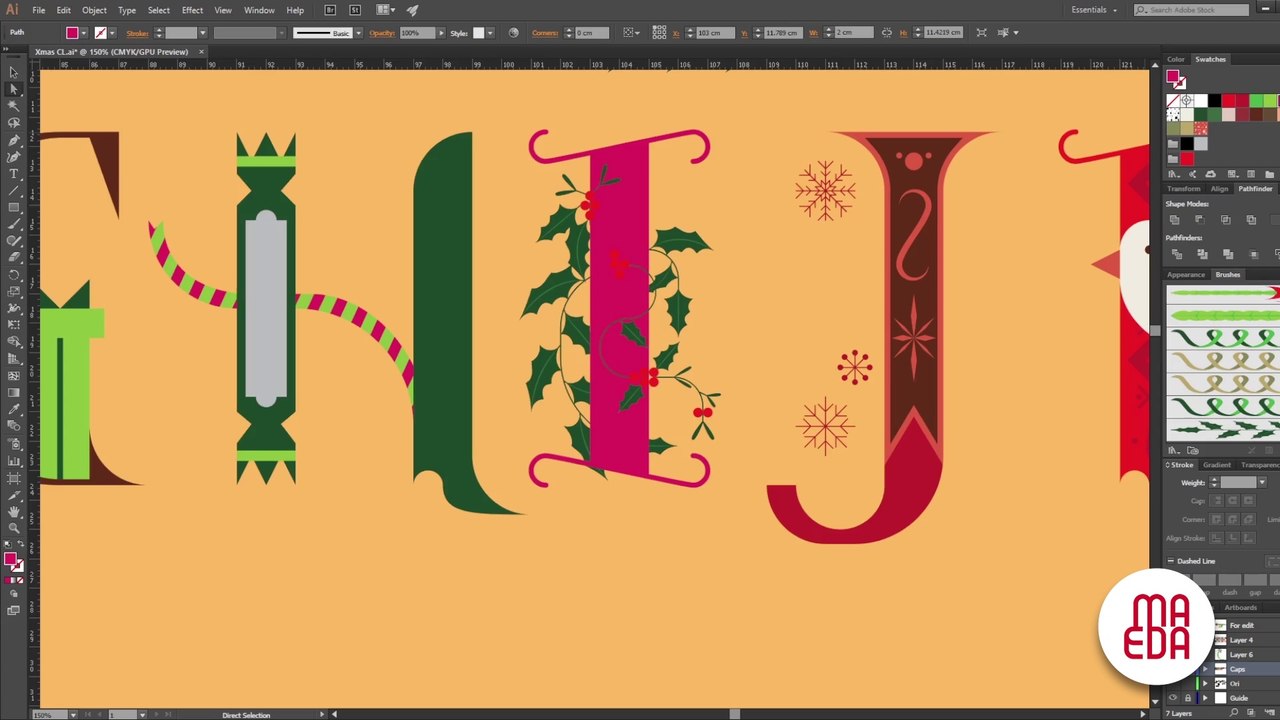
Task: Open the Basic brush definition dropdown
Action: pyautogui.click(x=357, y=33)
